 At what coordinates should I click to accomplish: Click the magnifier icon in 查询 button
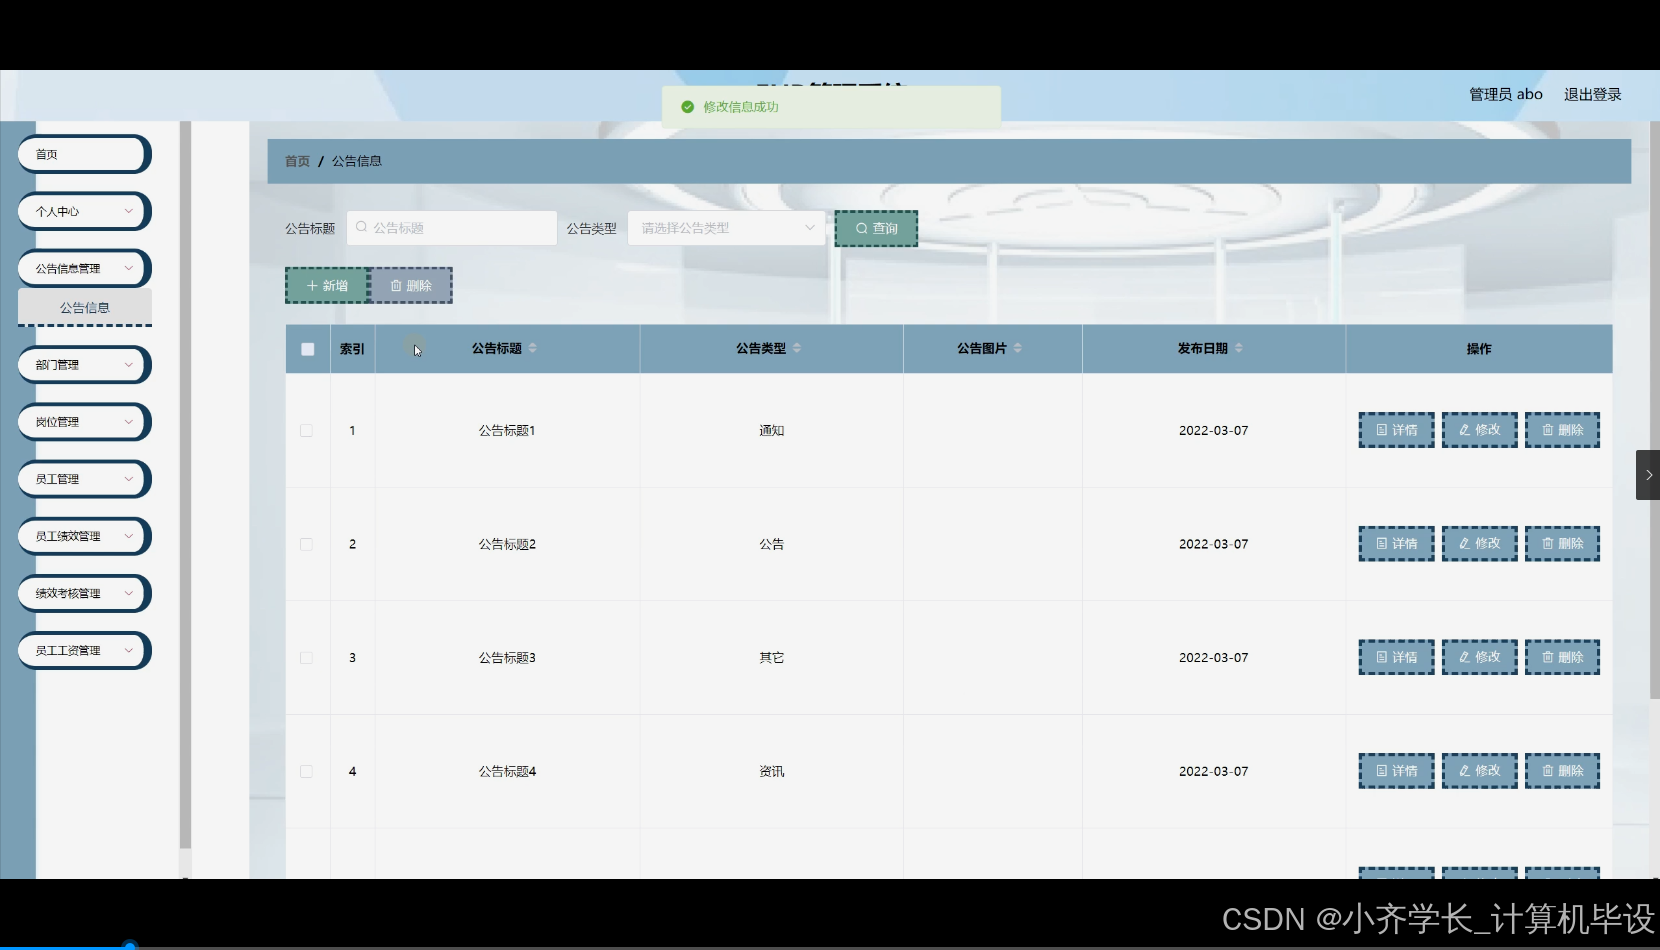[x=862, y=228]
